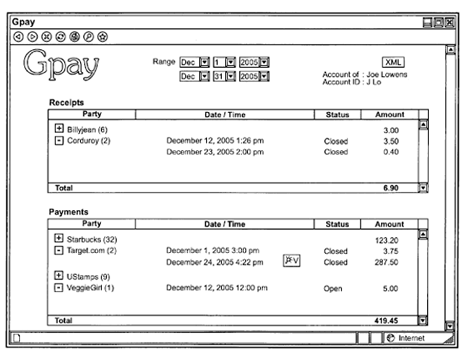467x361 pixels.
Task: Open the start month Dec dropdown
Action: click(x=204, y=62)
